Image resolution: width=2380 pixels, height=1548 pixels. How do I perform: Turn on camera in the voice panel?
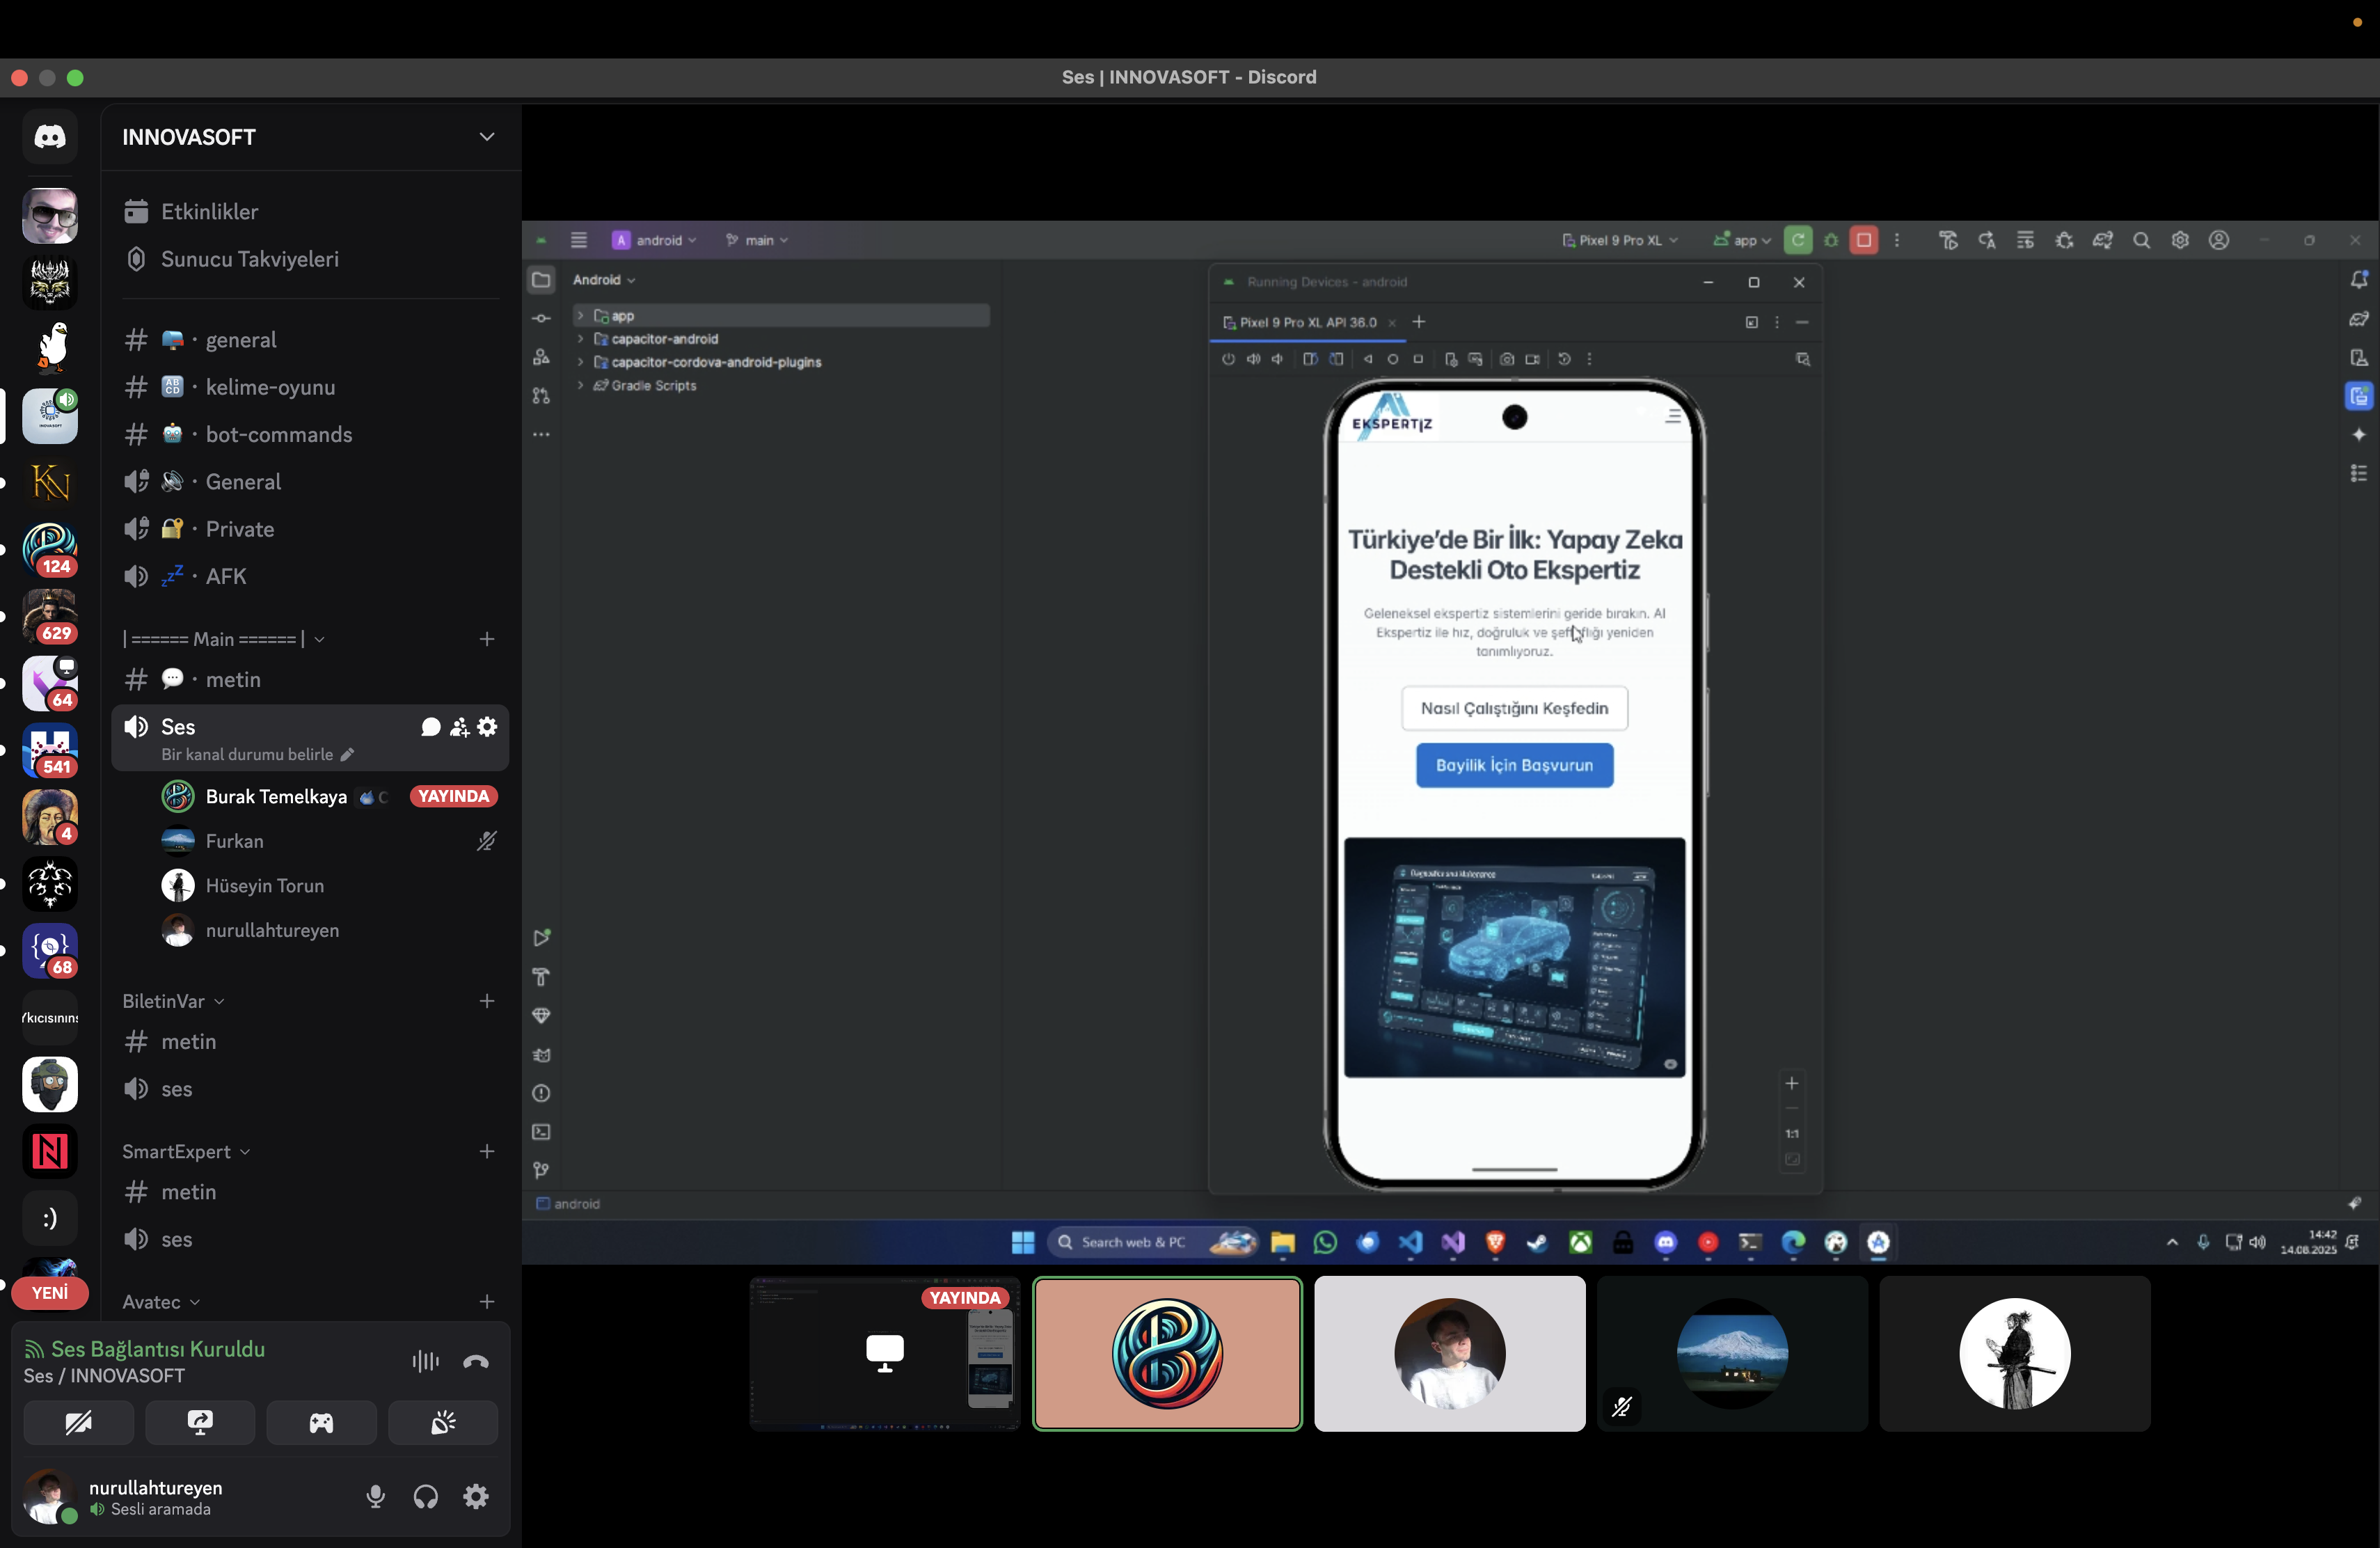79,1422
